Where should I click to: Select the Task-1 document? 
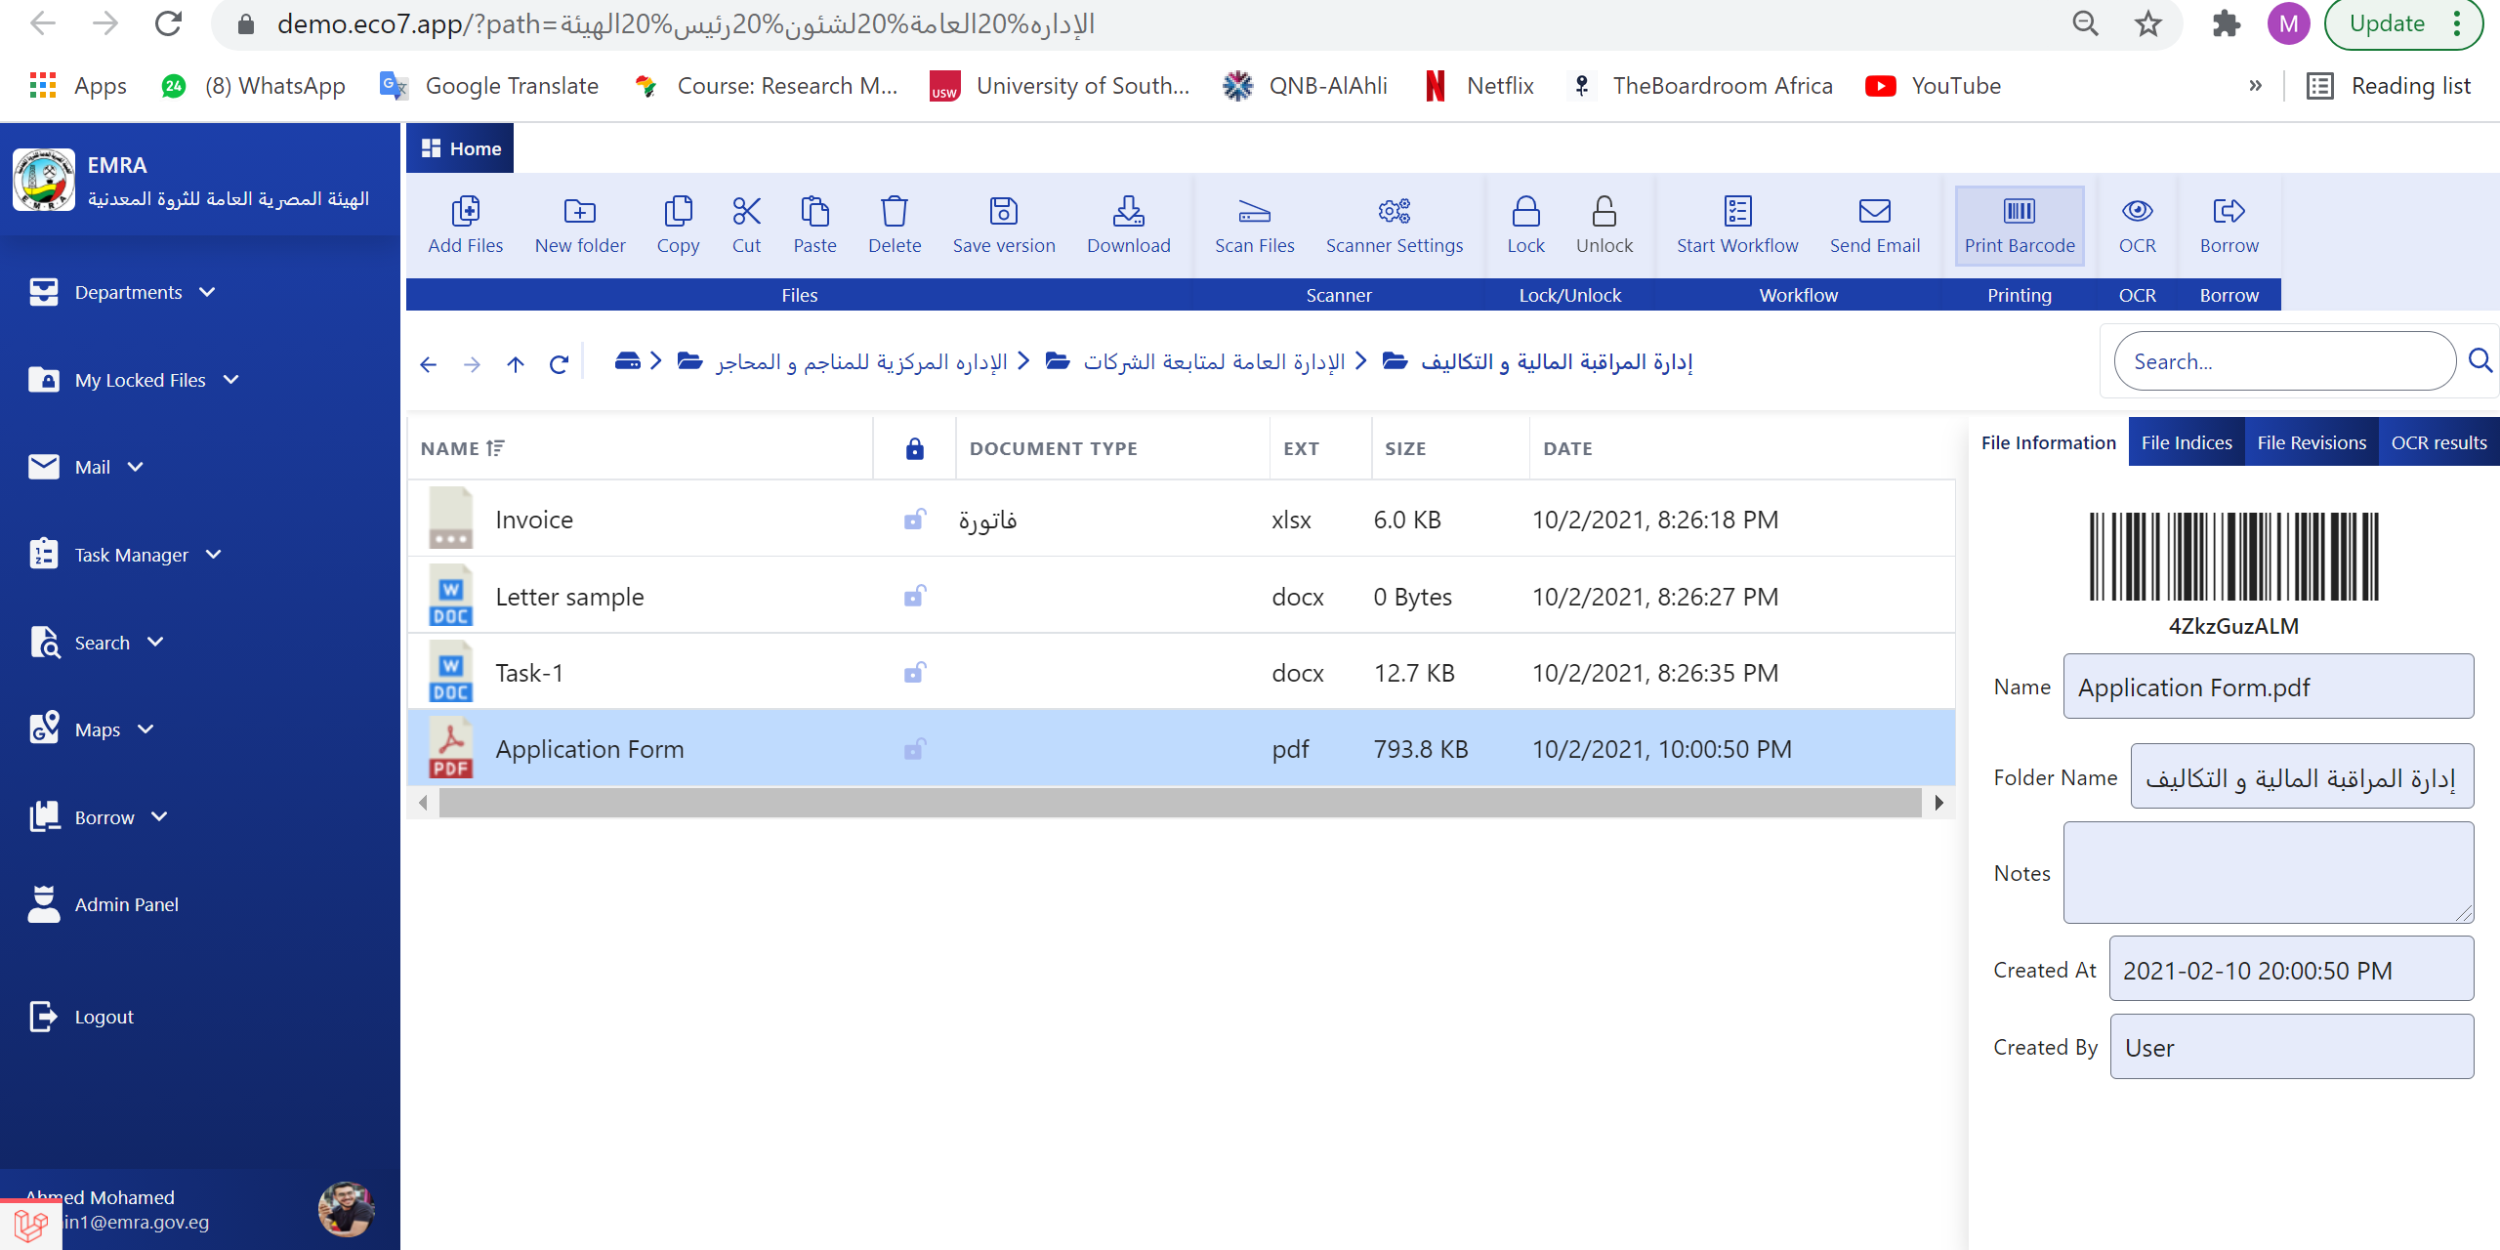coord(1181,672)
